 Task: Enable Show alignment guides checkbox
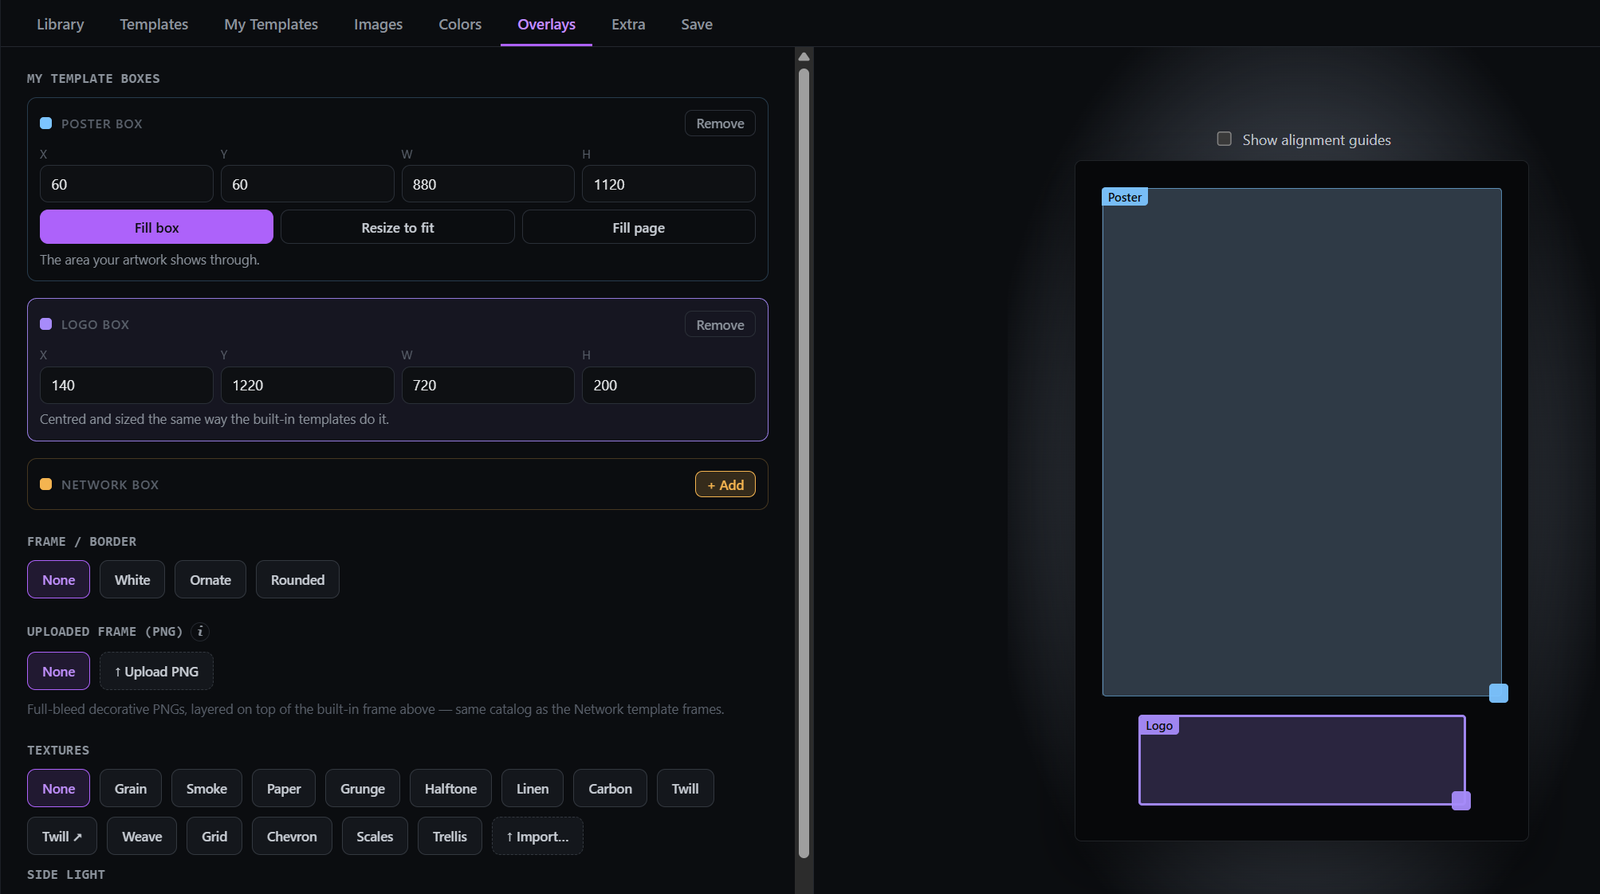(x=1224, y=139)
